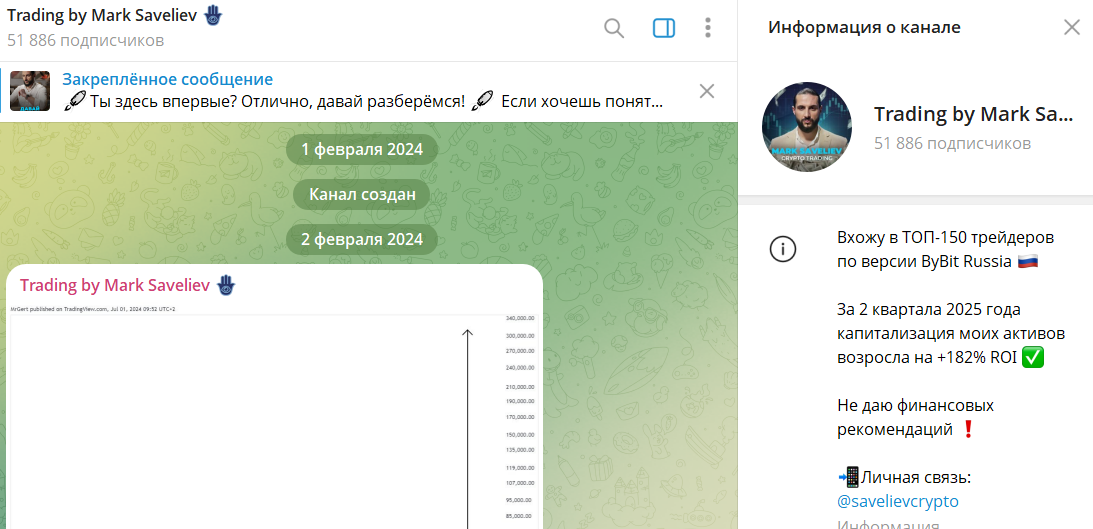Click the channel name in the info panel

tap(974, 114)
